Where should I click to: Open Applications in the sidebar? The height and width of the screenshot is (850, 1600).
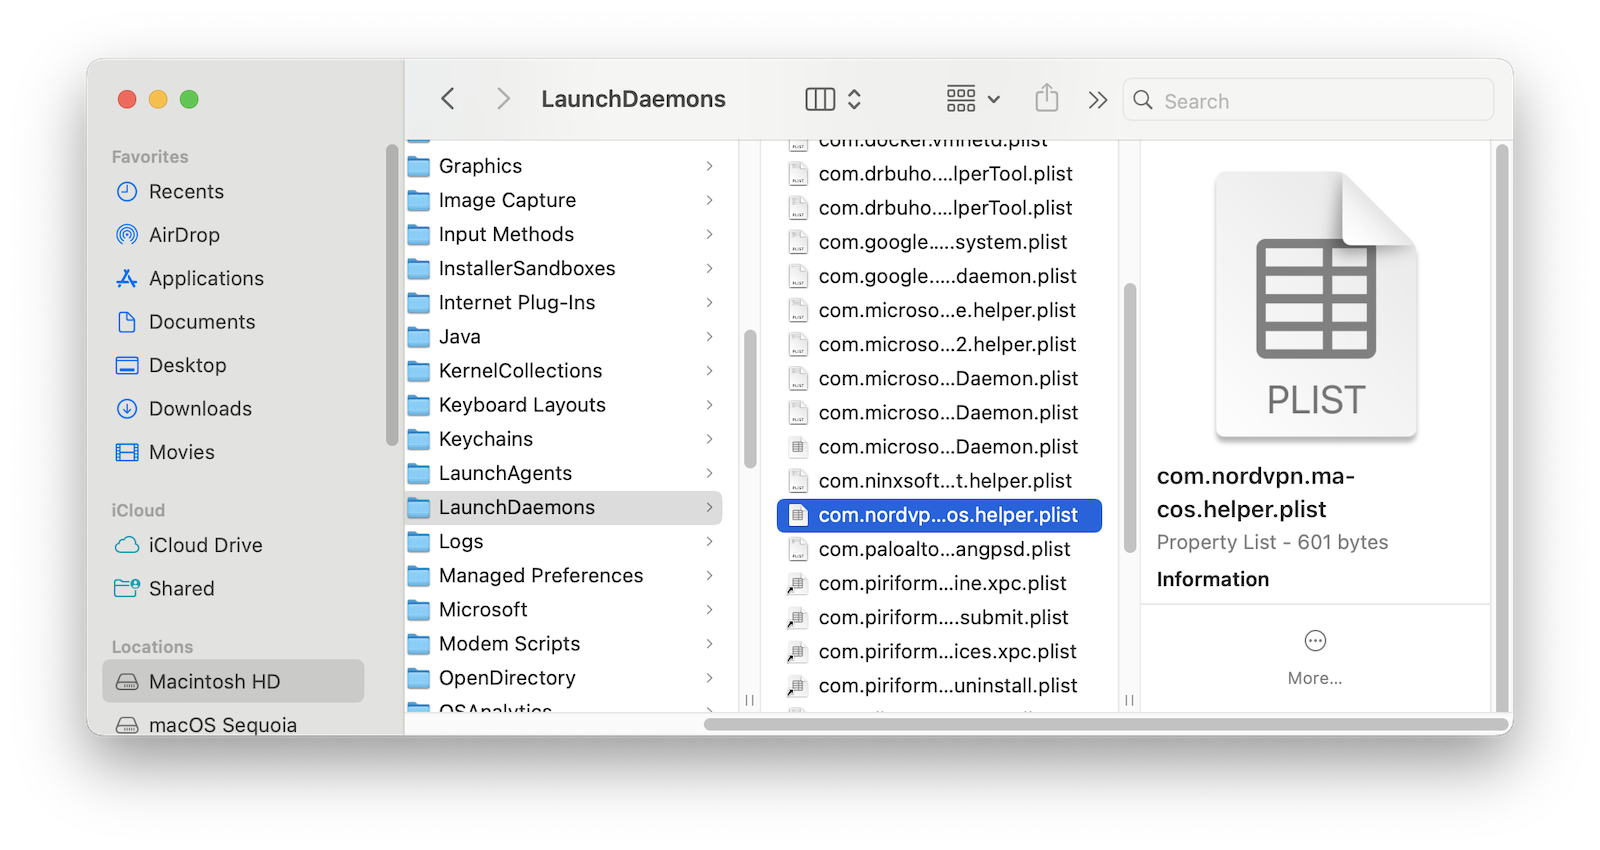[x=233, y=278]
